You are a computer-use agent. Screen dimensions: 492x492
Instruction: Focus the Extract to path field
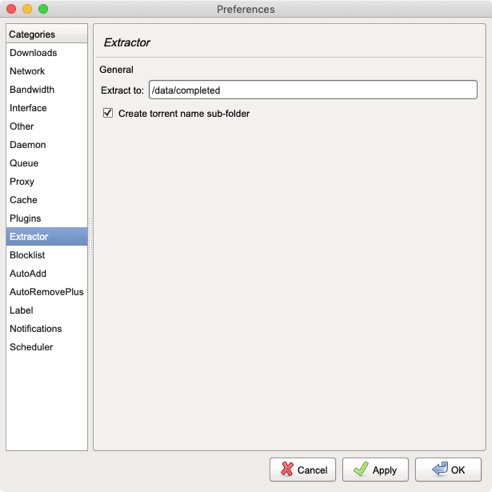313,90
